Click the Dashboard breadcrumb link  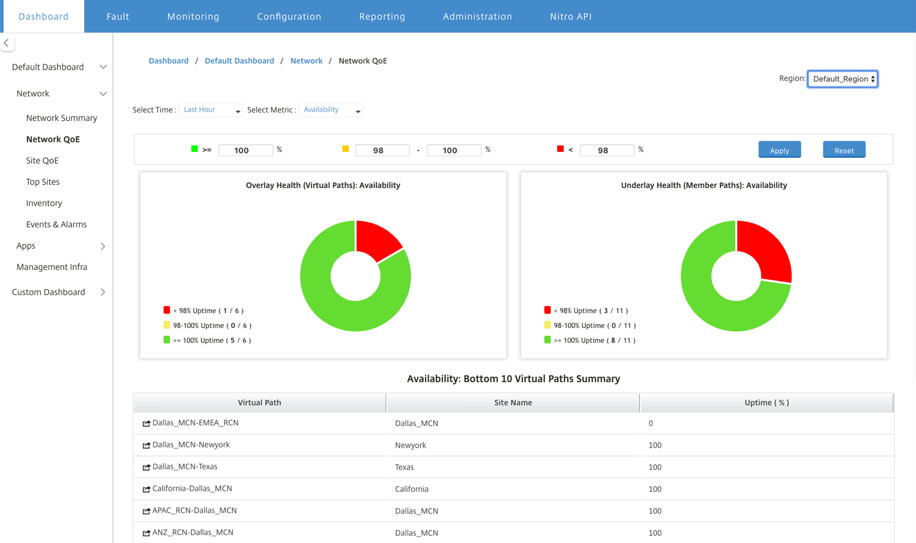click(168, 61)
